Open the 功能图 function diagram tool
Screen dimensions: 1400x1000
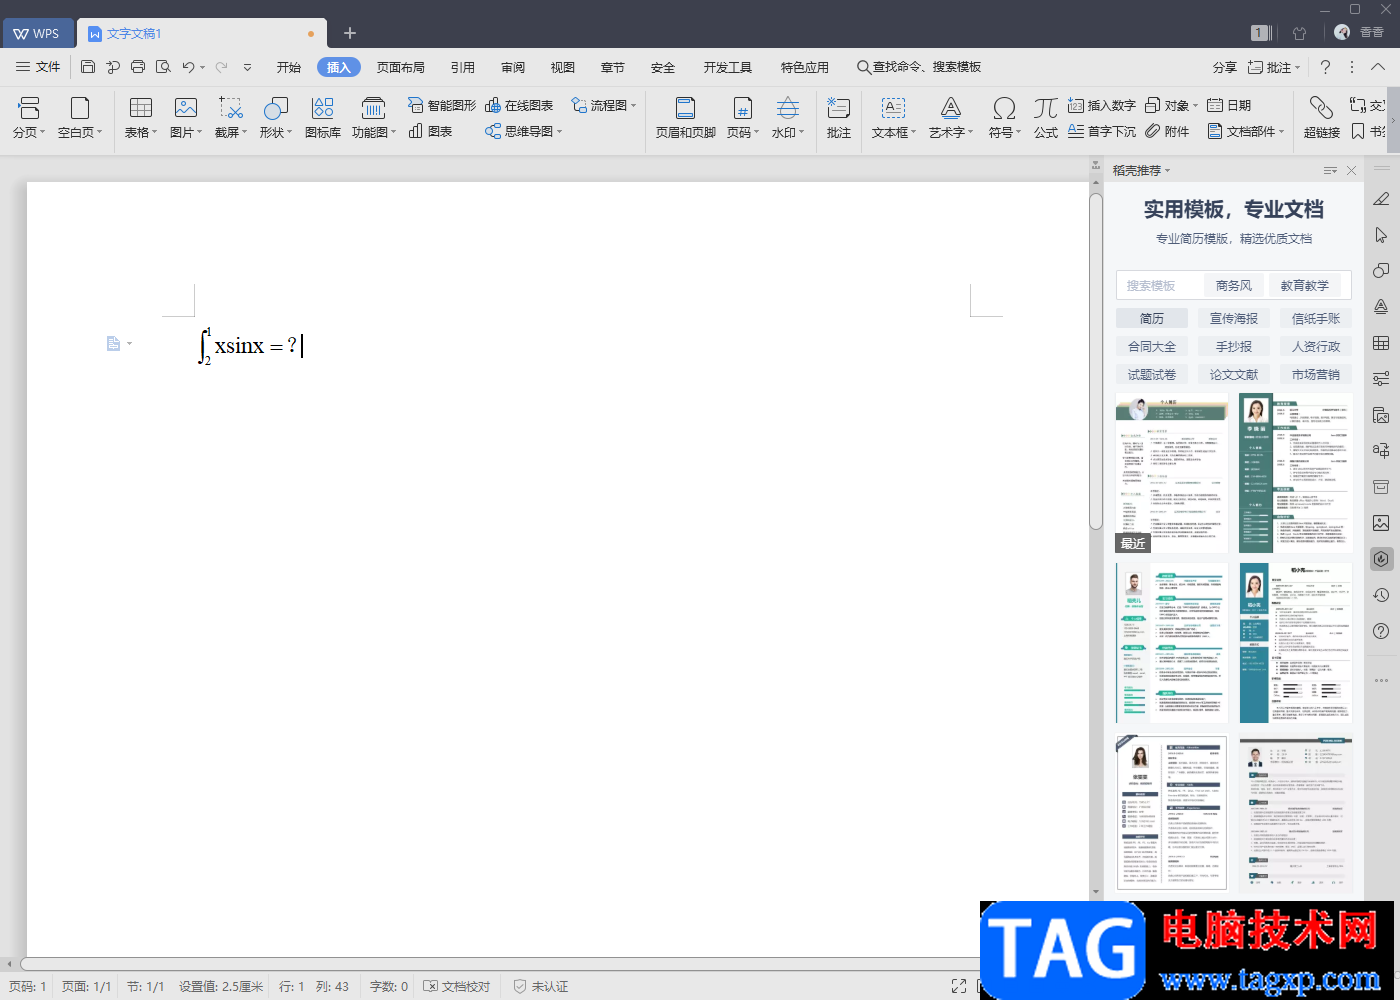[x=373, y=117]
